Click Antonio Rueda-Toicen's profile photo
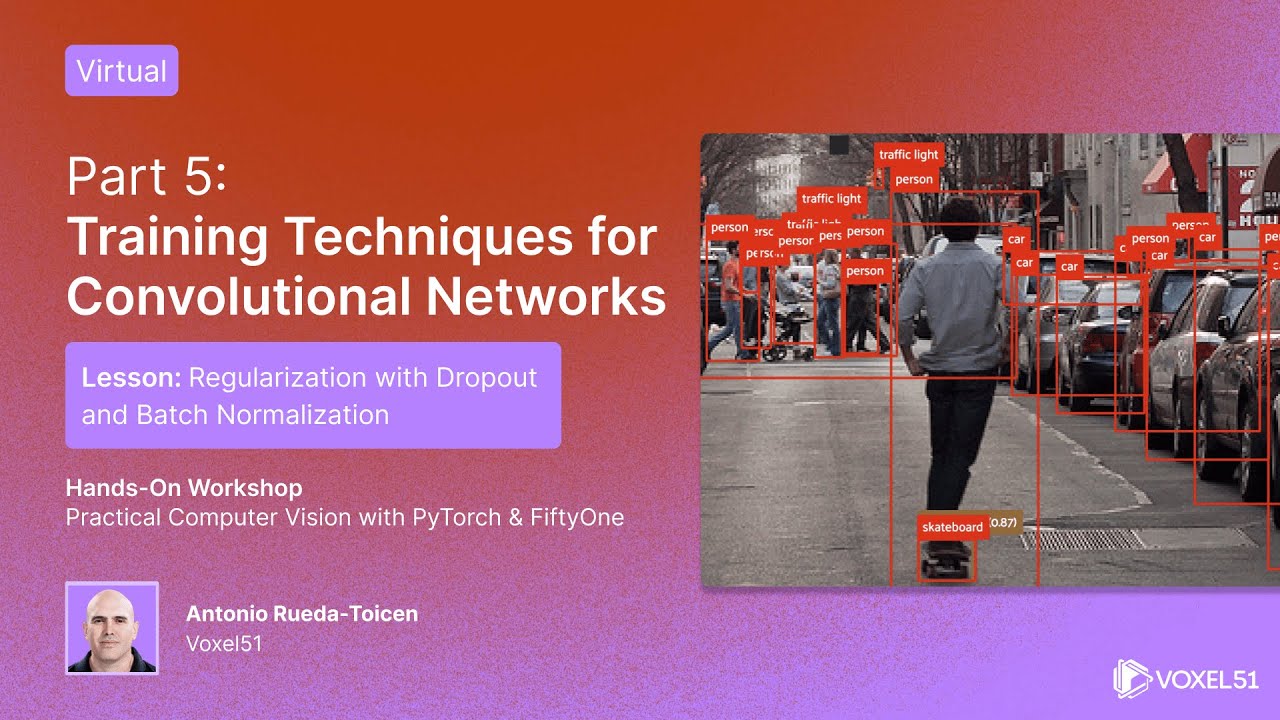 [x=112, y=628]
